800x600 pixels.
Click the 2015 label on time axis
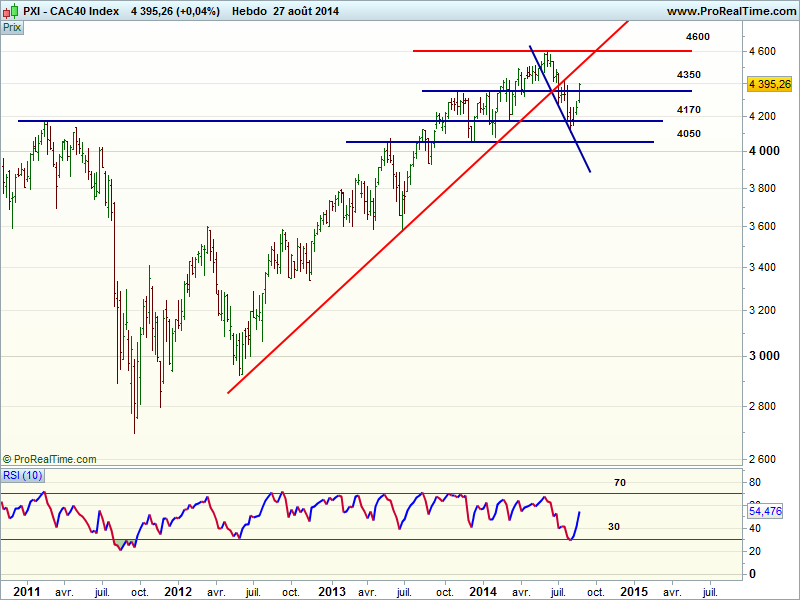click(634, 591)
